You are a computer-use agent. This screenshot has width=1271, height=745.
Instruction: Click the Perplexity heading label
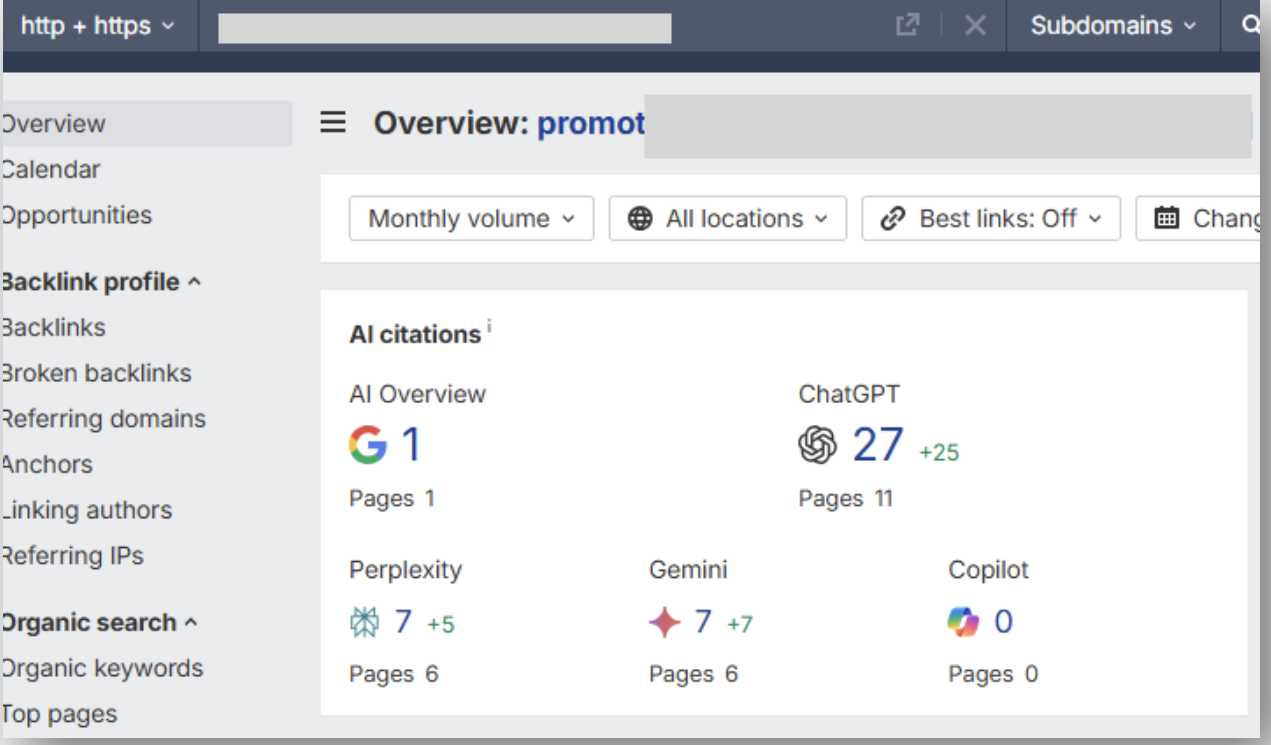(405, 571)
